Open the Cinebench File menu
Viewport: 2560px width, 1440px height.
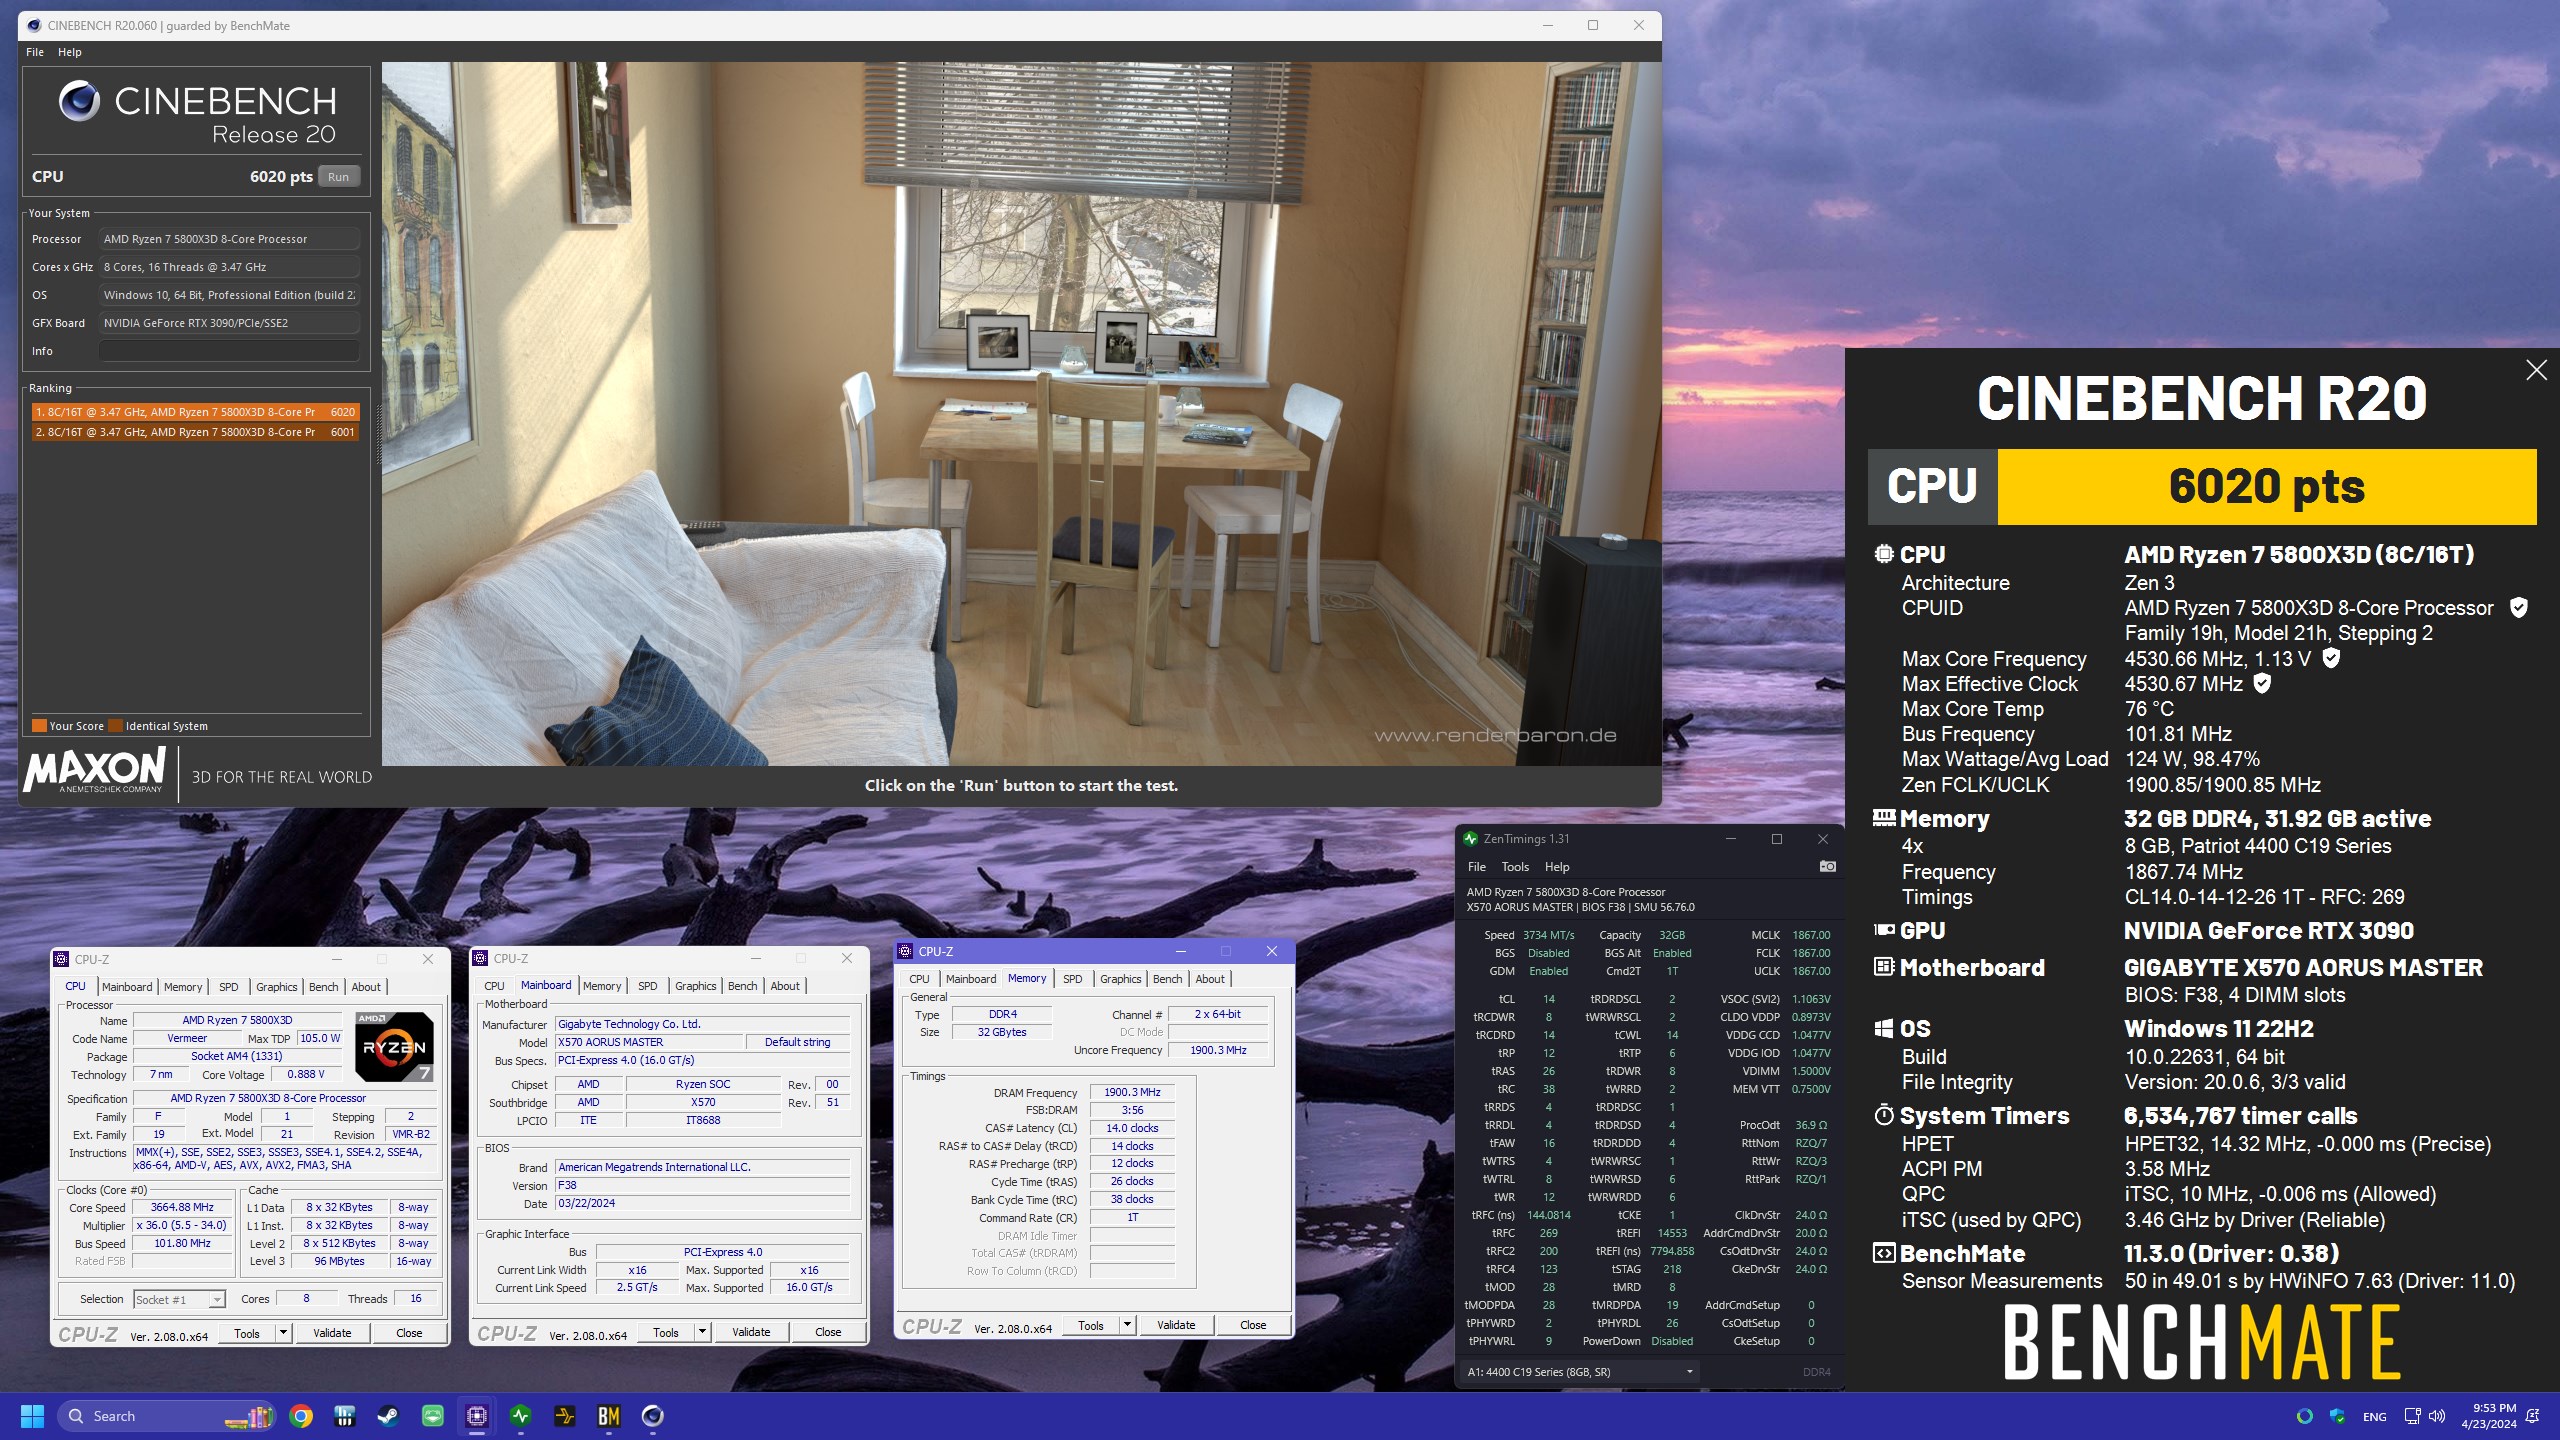(x=35, y=52)
